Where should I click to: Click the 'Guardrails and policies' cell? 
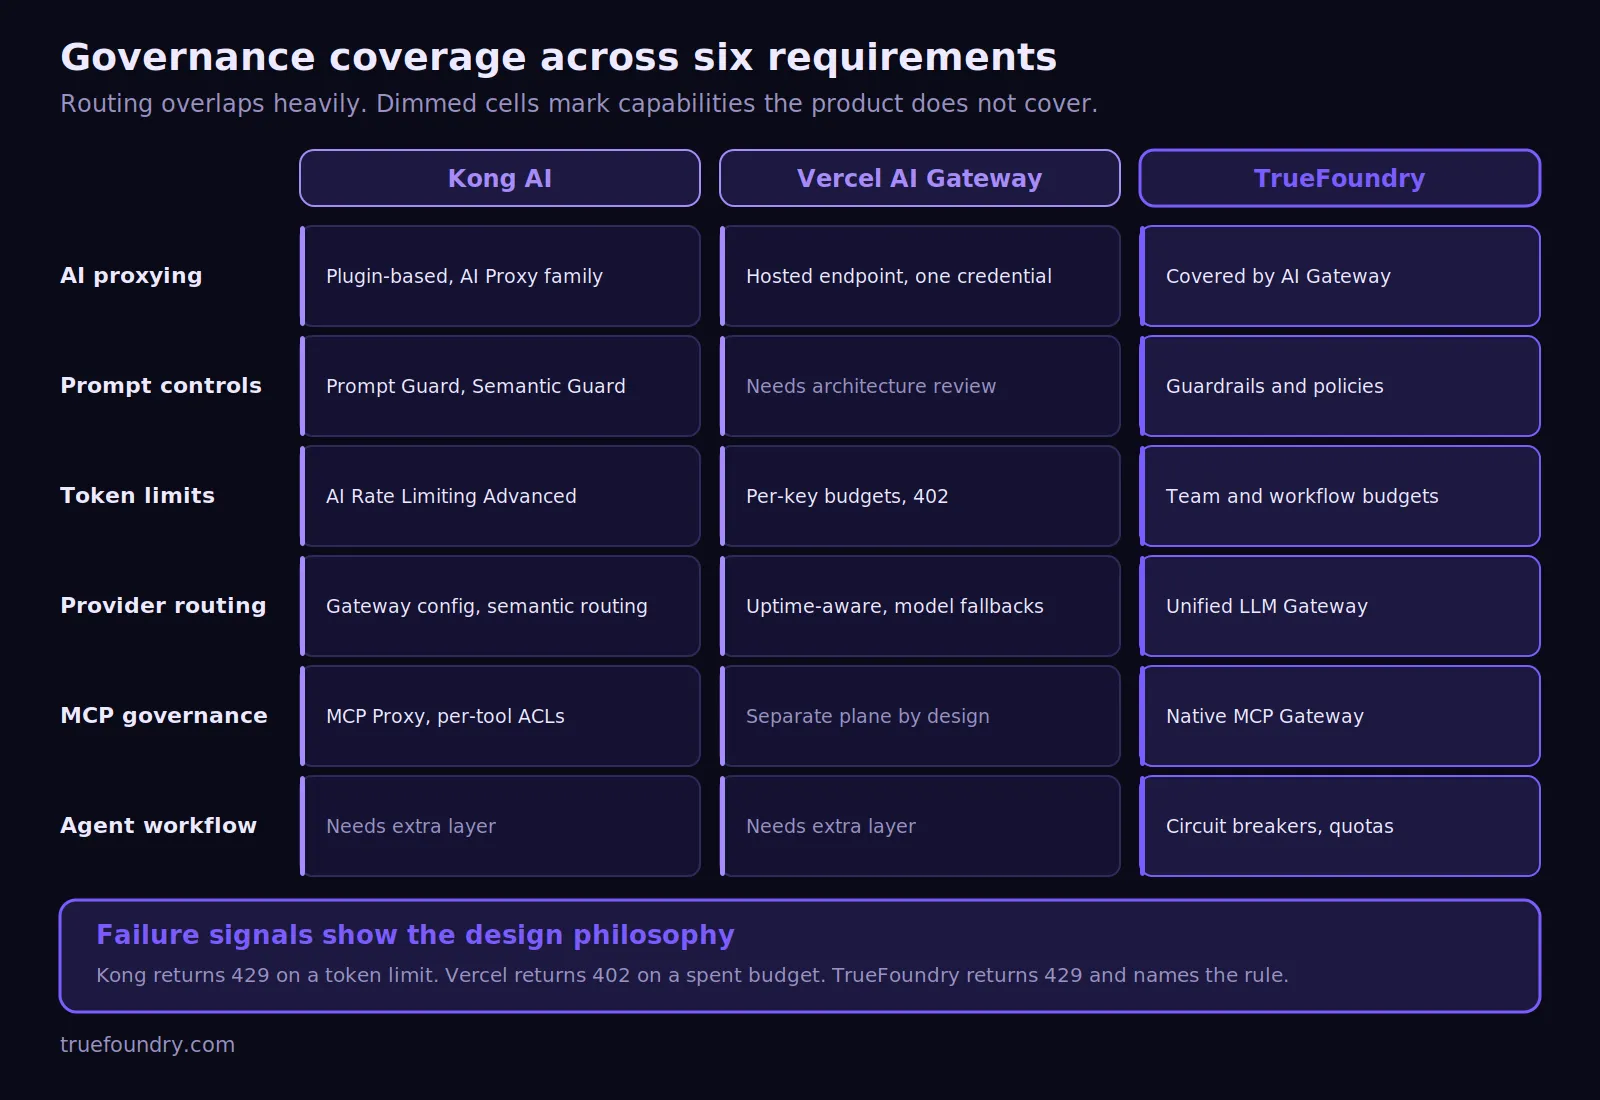point(1340,386)
